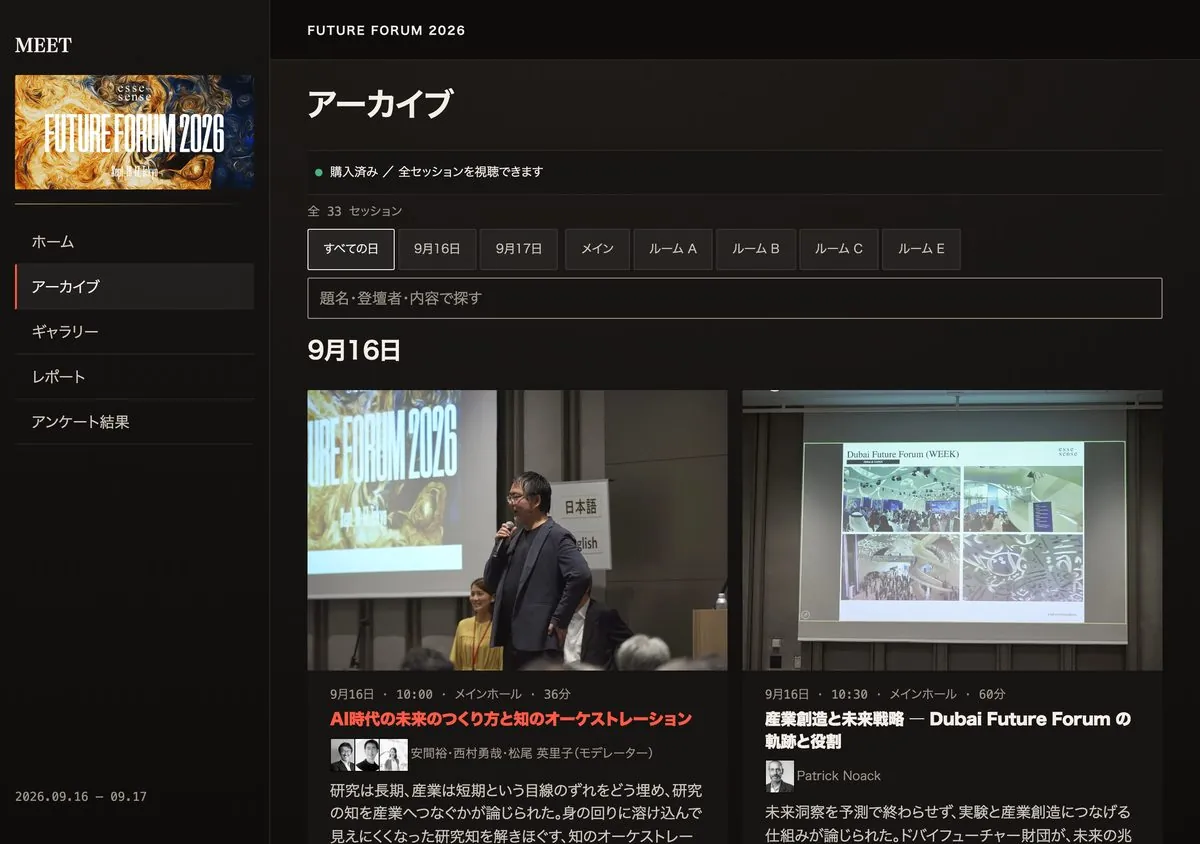Image resolution: width=1200 pixels, height=844 pixels.
Task: Click the 未来洞察を予測で終わらせず description text
Action: 948,823
